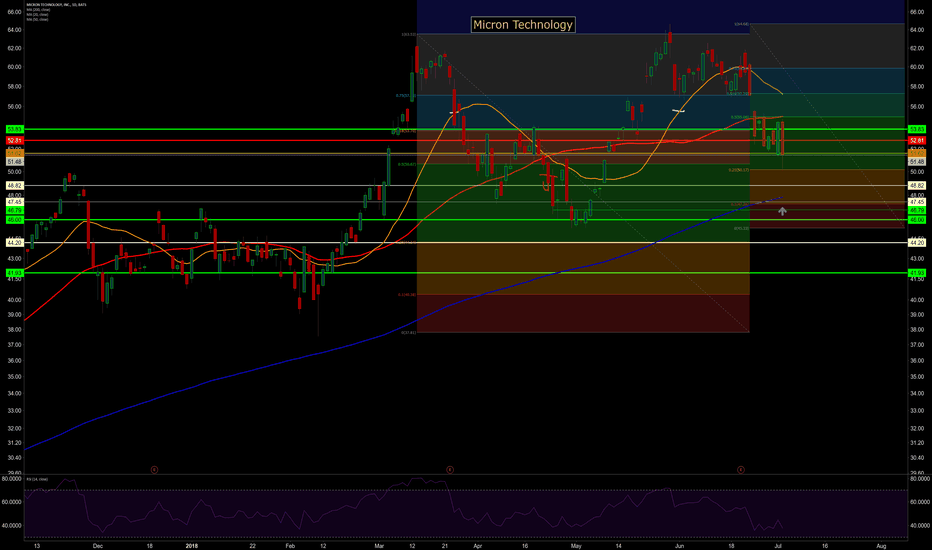Click the Aug label on the time axis
The image size is (932, 550).
click(881, 546)
